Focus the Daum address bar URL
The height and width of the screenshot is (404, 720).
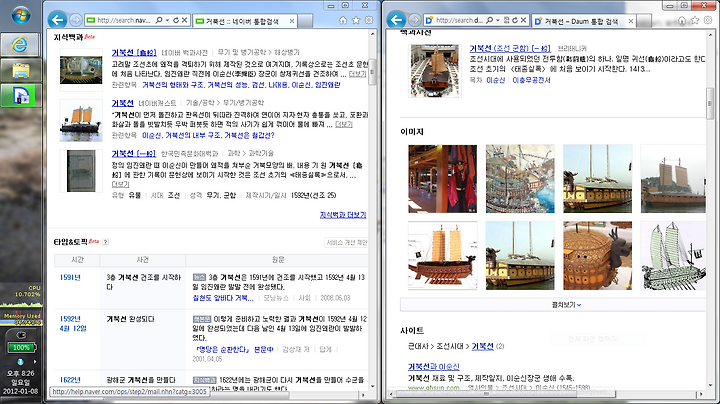click(459, 20)
